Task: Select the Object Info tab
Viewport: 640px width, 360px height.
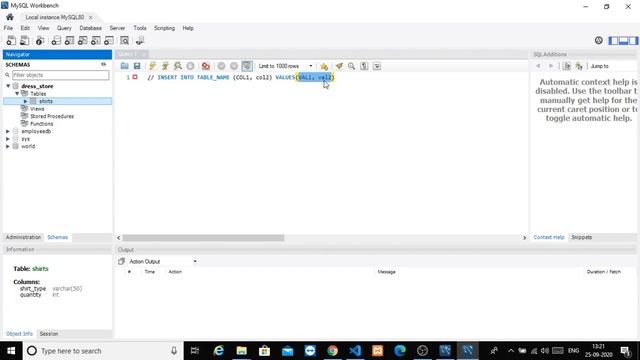Action: pos(19,334)
